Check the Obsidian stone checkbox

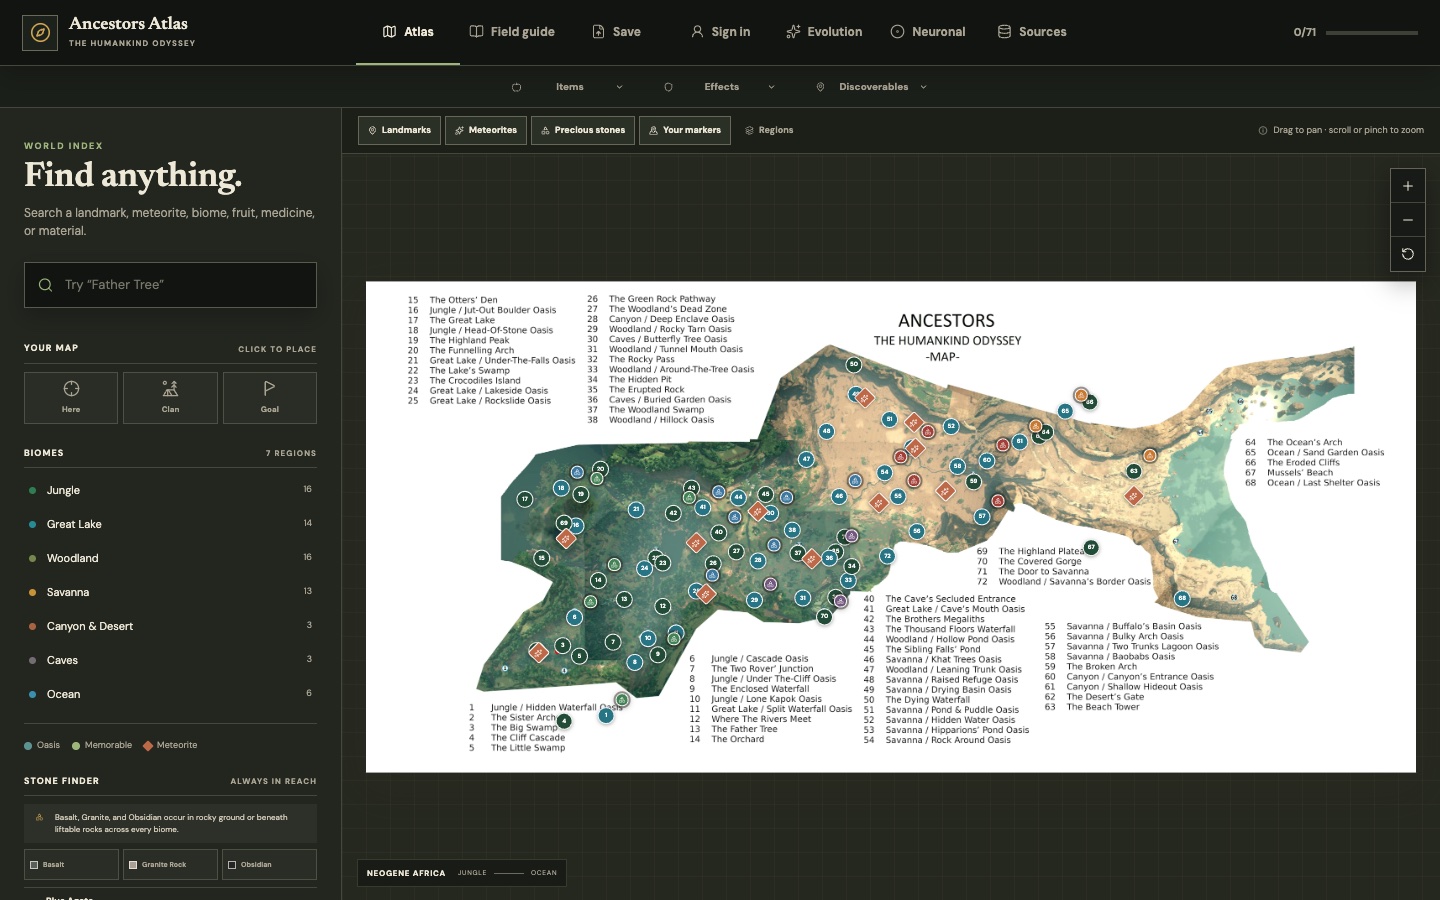[232, 865]
